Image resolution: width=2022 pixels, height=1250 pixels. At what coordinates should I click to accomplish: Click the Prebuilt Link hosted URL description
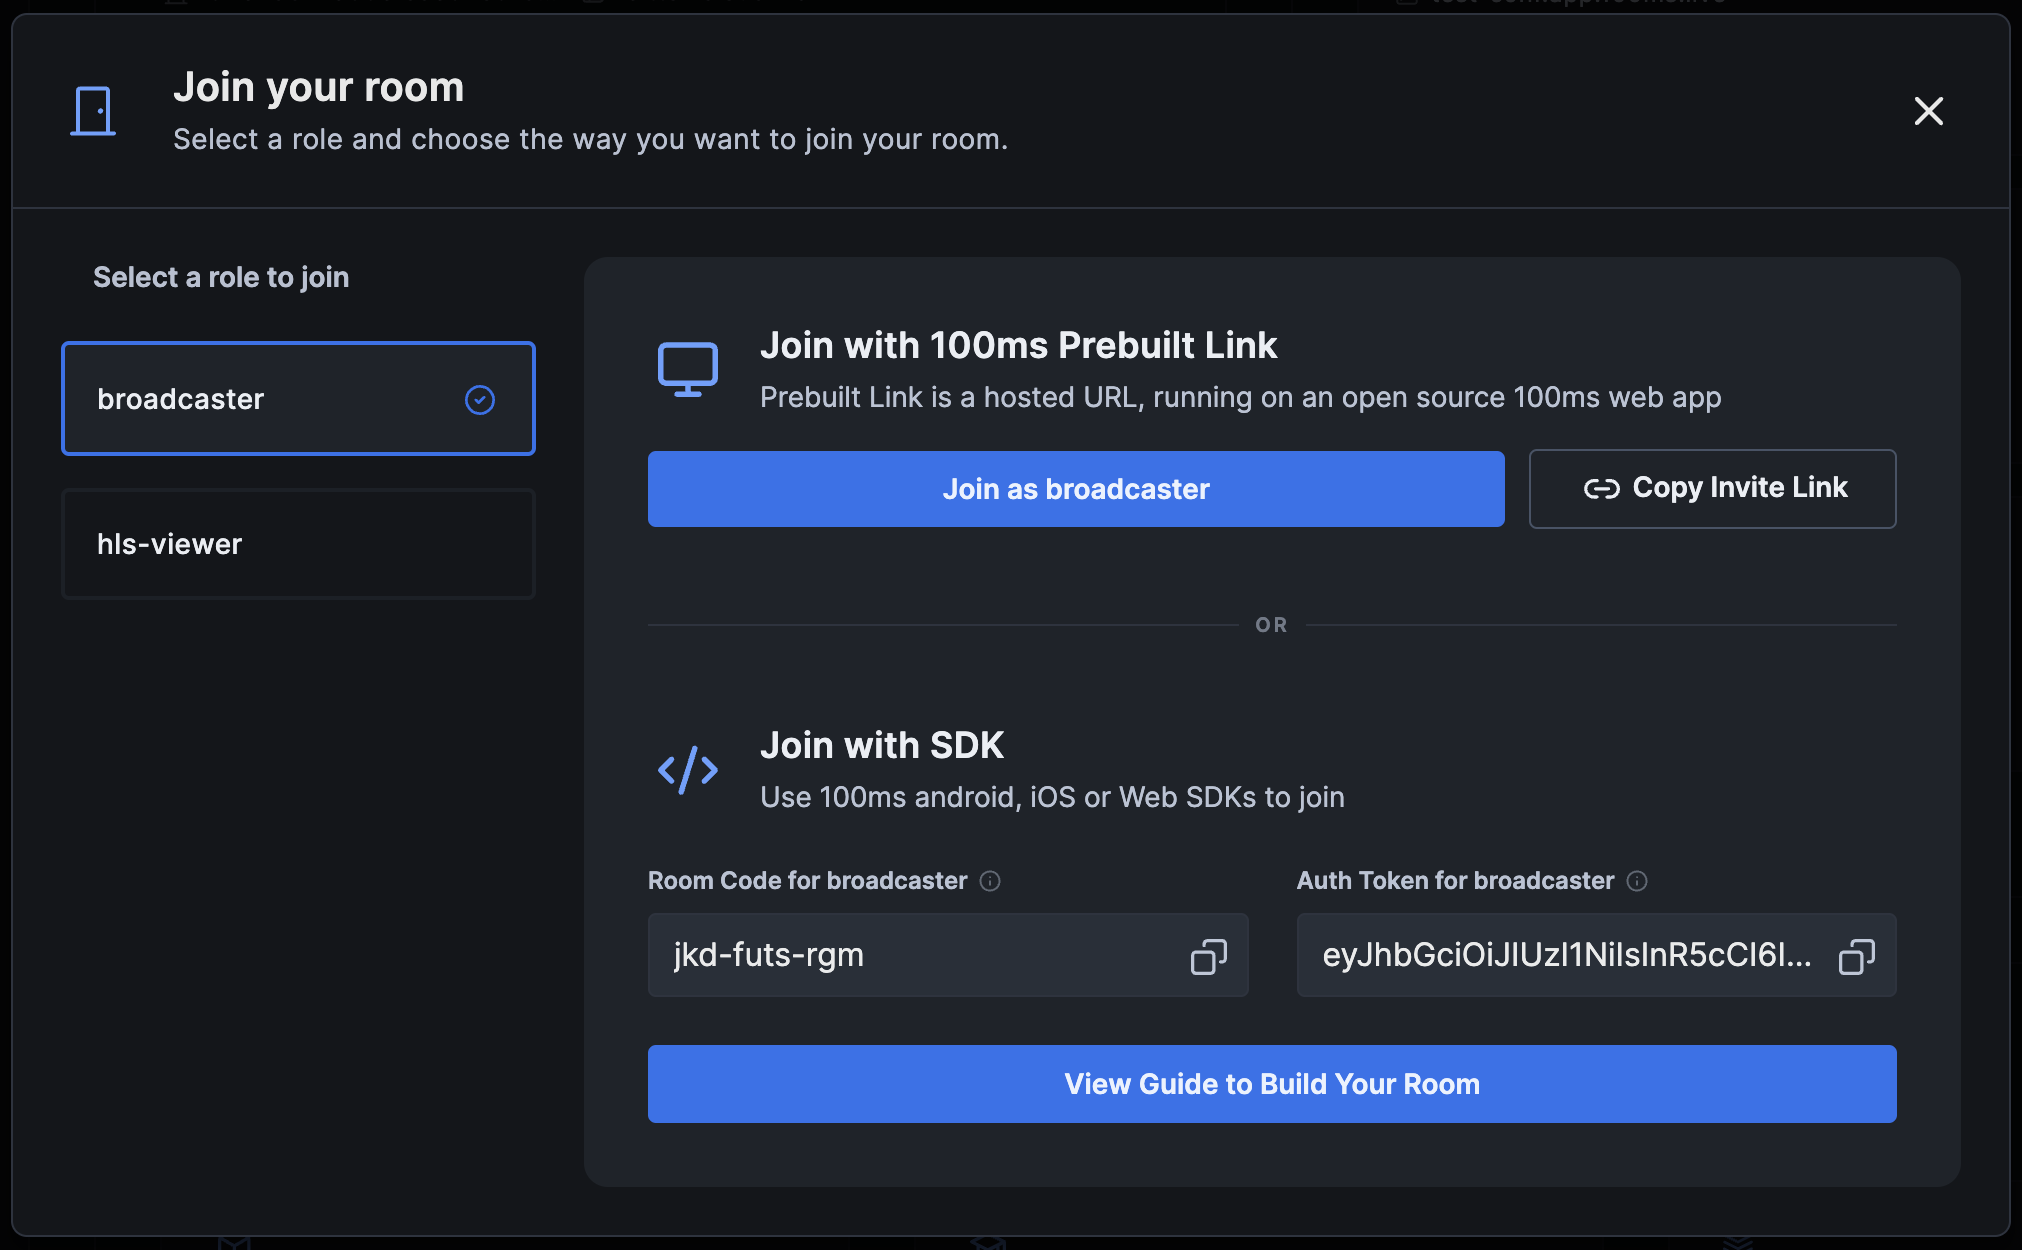(x=1241, y=397)
